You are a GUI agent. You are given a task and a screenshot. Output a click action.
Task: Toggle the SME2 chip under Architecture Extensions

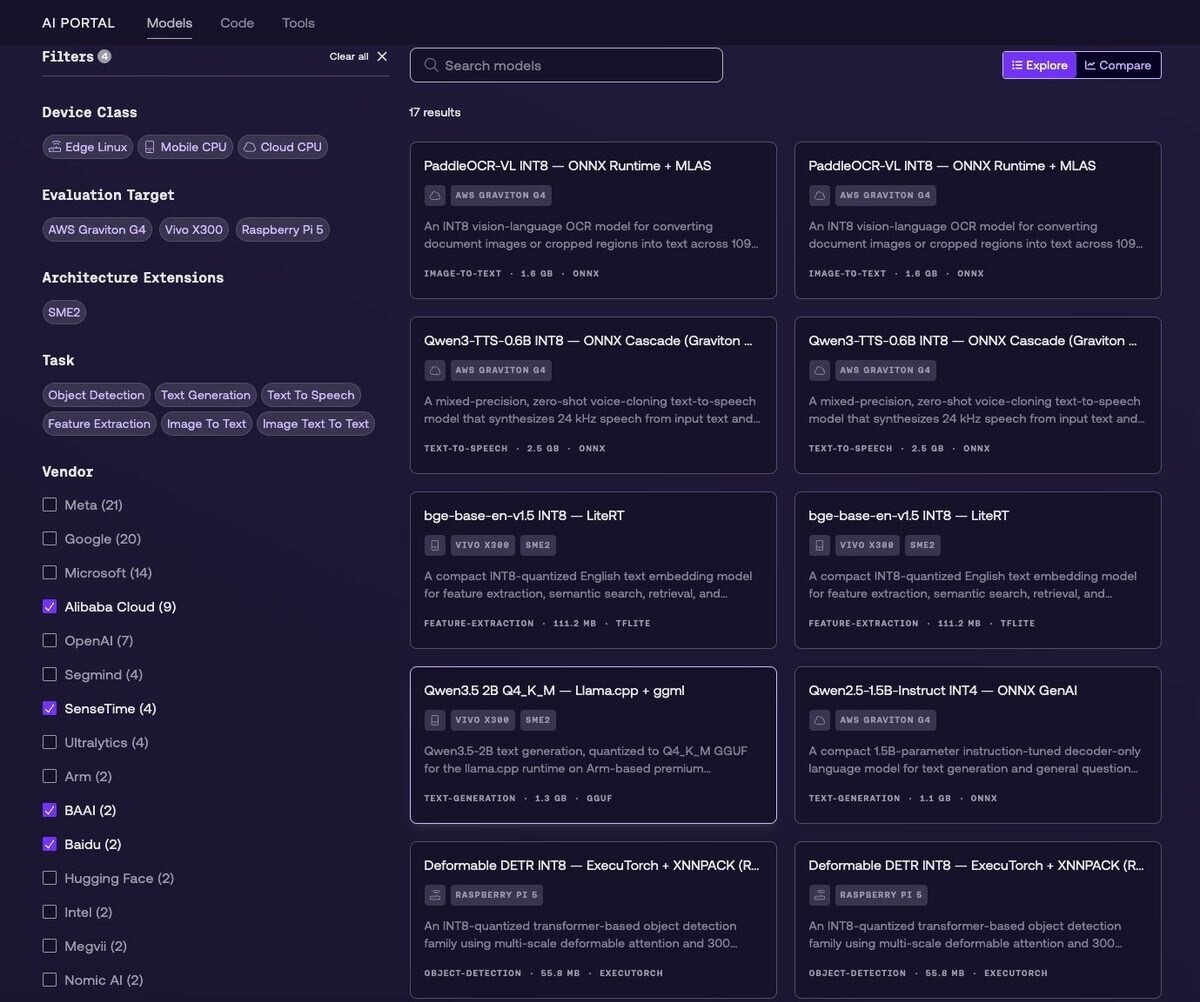(64, 312)
